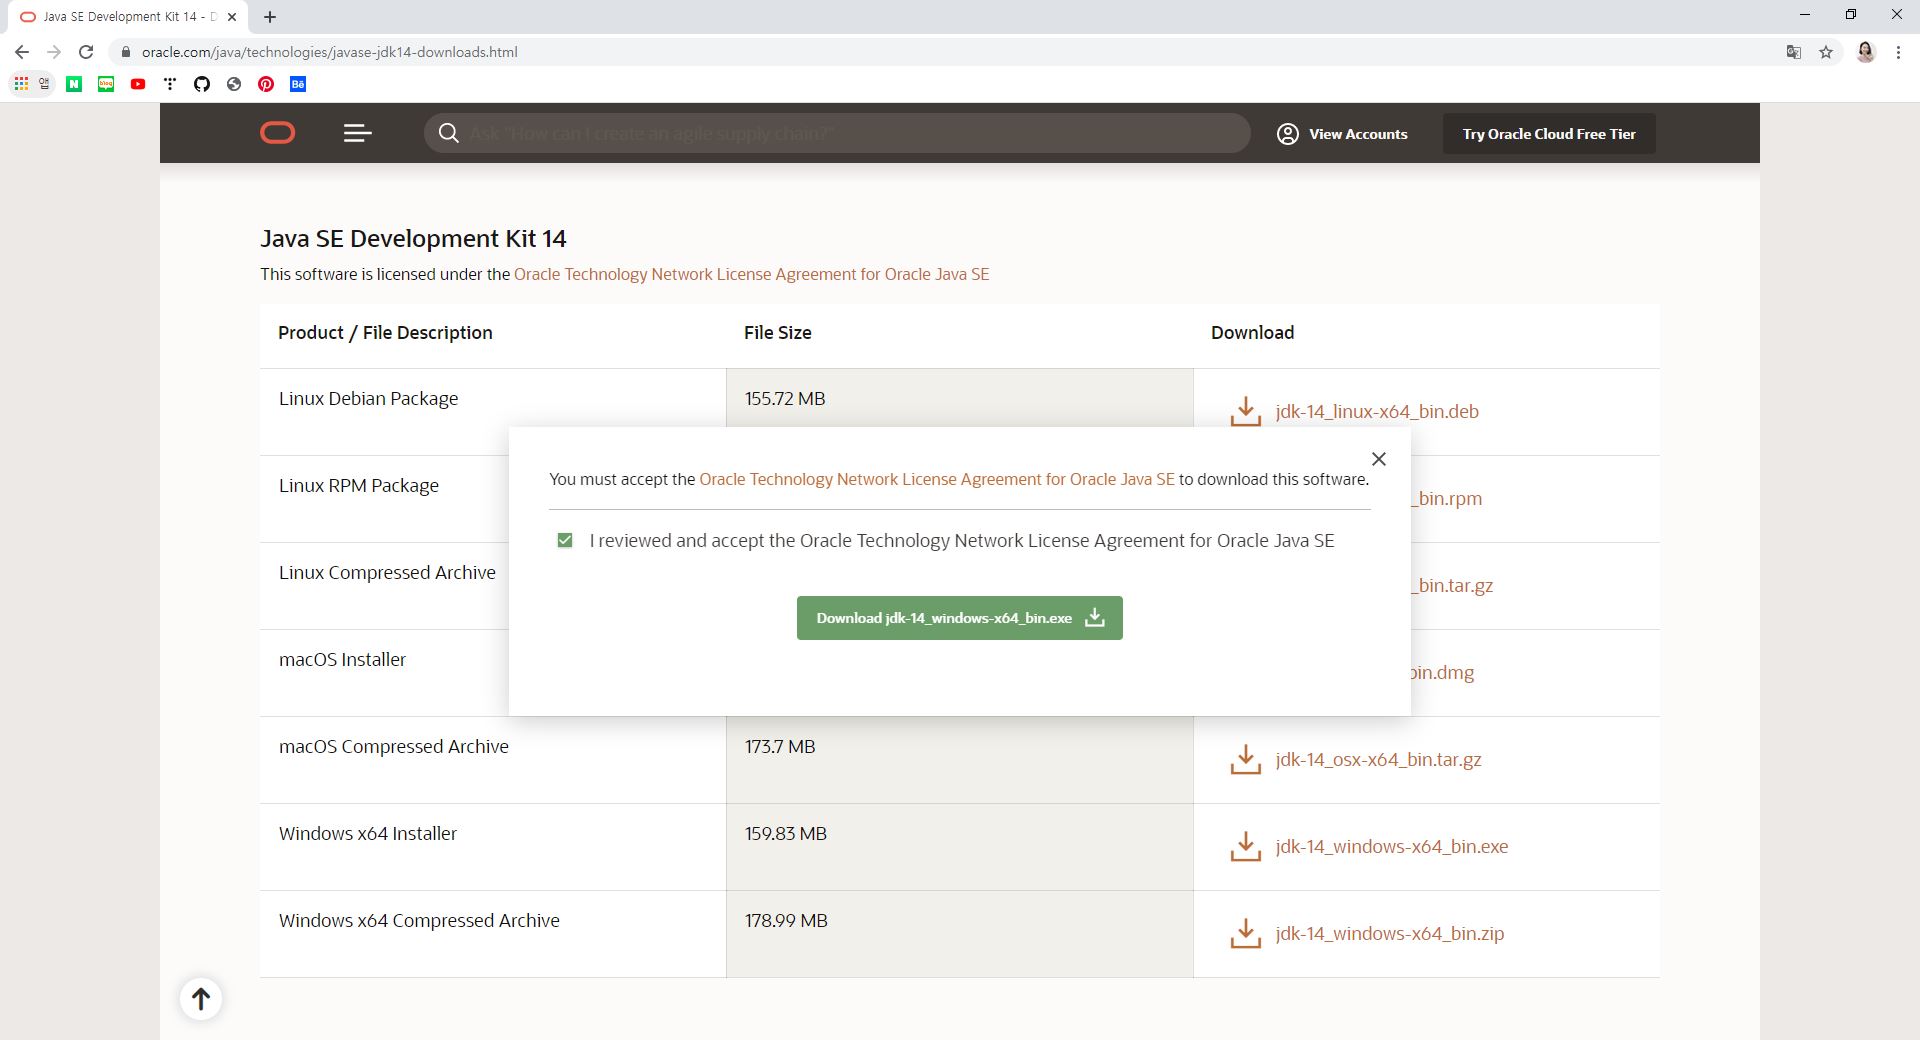Click the 178.99 MB file size
This screenshot has width=1920, height=1040.
tap(786, 920)
